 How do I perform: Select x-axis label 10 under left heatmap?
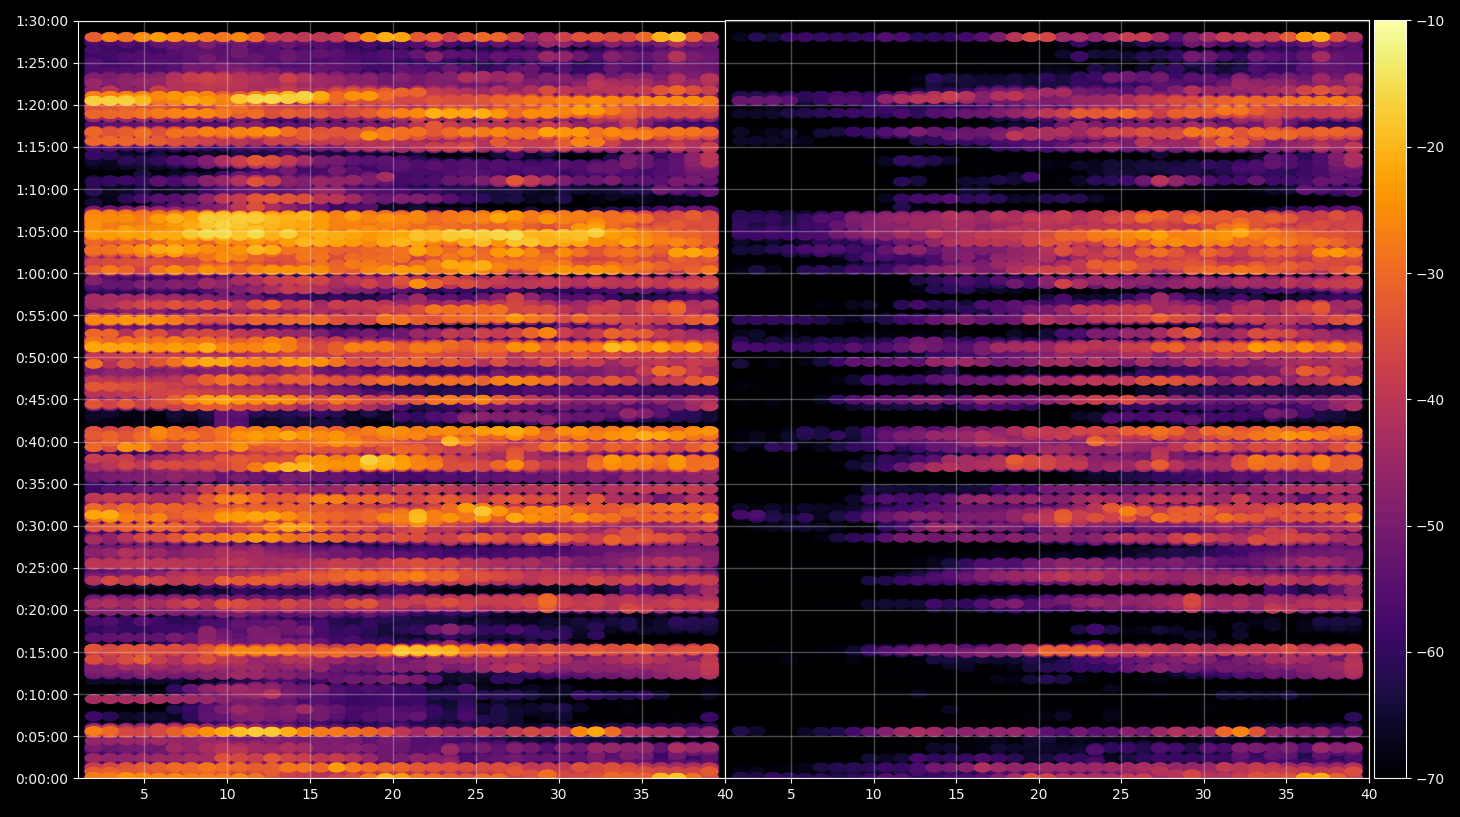pos(227,795)
